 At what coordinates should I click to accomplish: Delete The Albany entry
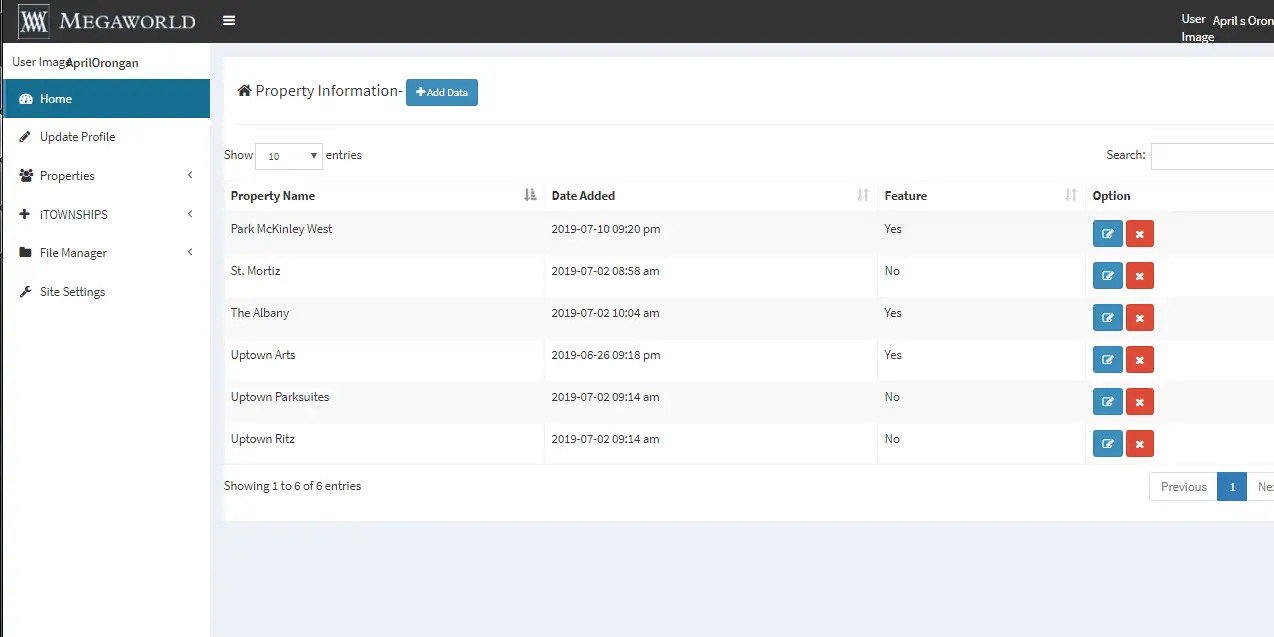coord(1139,317)
